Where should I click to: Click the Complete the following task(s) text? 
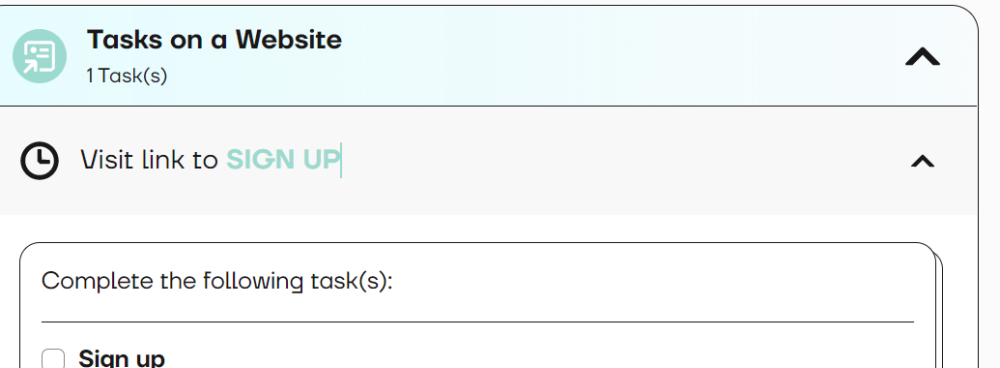pyautogui.click(x=217, y=281)
